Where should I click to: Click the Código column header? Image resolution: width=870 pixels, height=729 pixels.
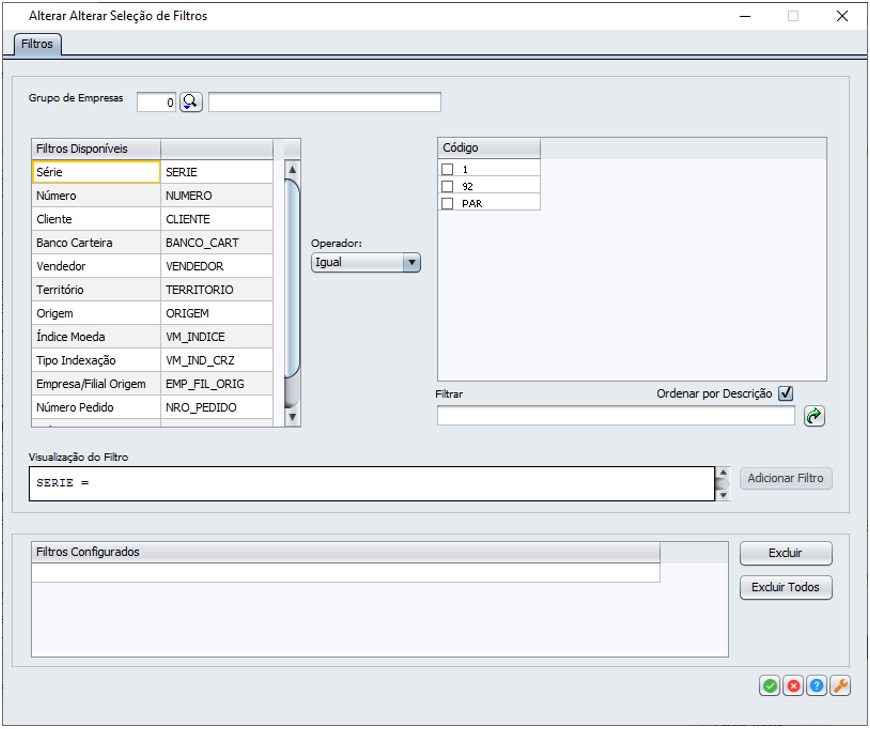coord(489,148)
